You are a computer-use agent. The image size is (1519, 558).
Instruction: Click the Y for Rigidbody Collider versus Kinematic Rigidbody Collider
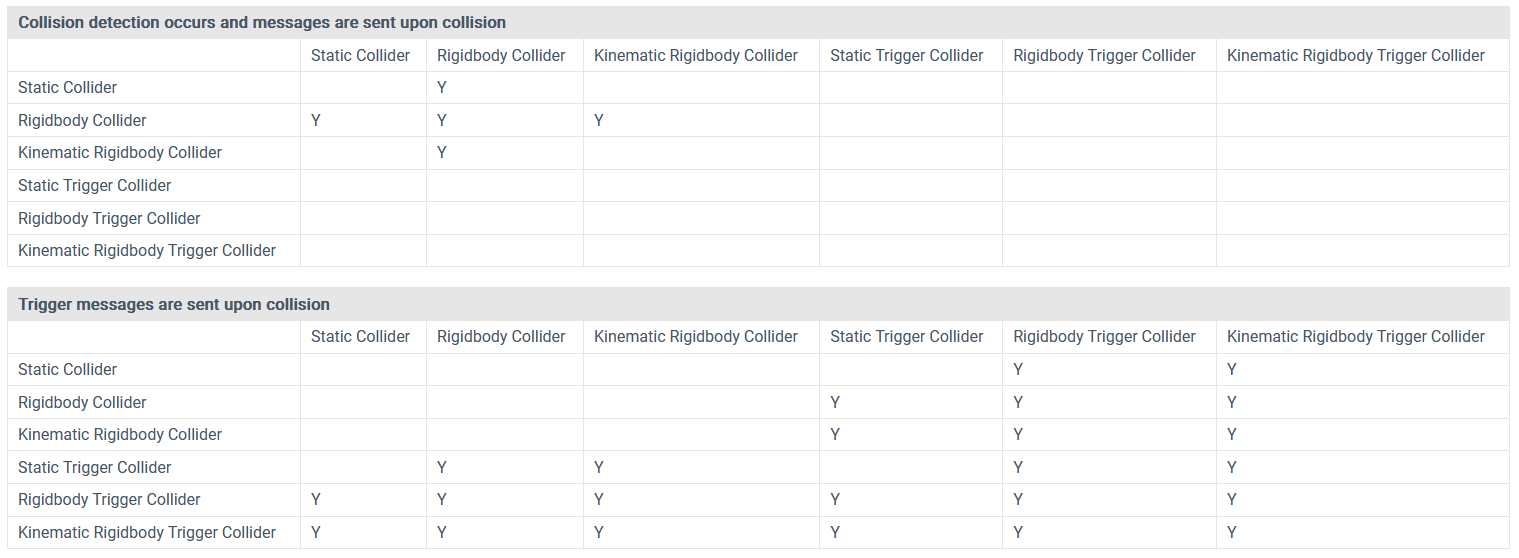click(599, 121)
